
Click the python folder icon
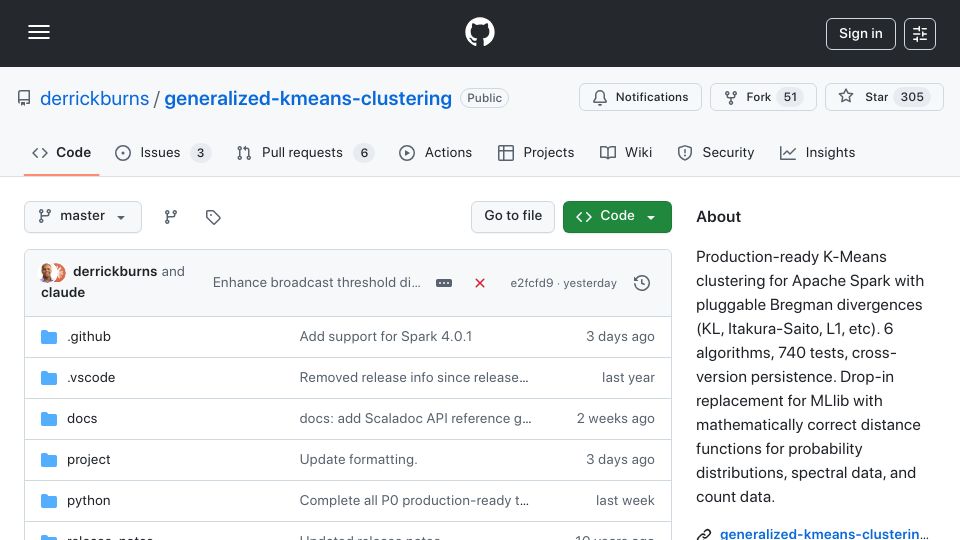pyautogui.click(x=49, y=501)
